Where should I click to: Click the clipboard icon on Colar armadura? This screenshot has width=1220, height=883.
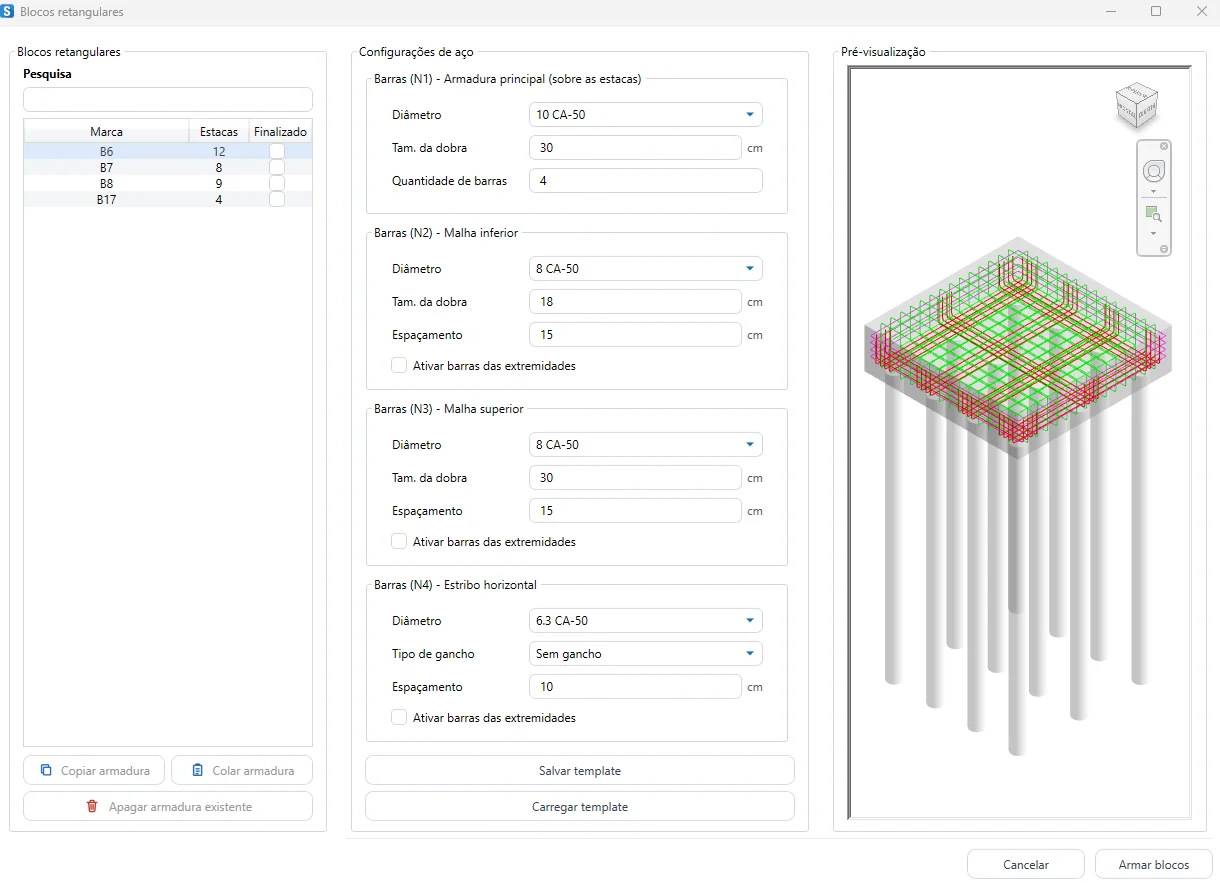point(197,770)
